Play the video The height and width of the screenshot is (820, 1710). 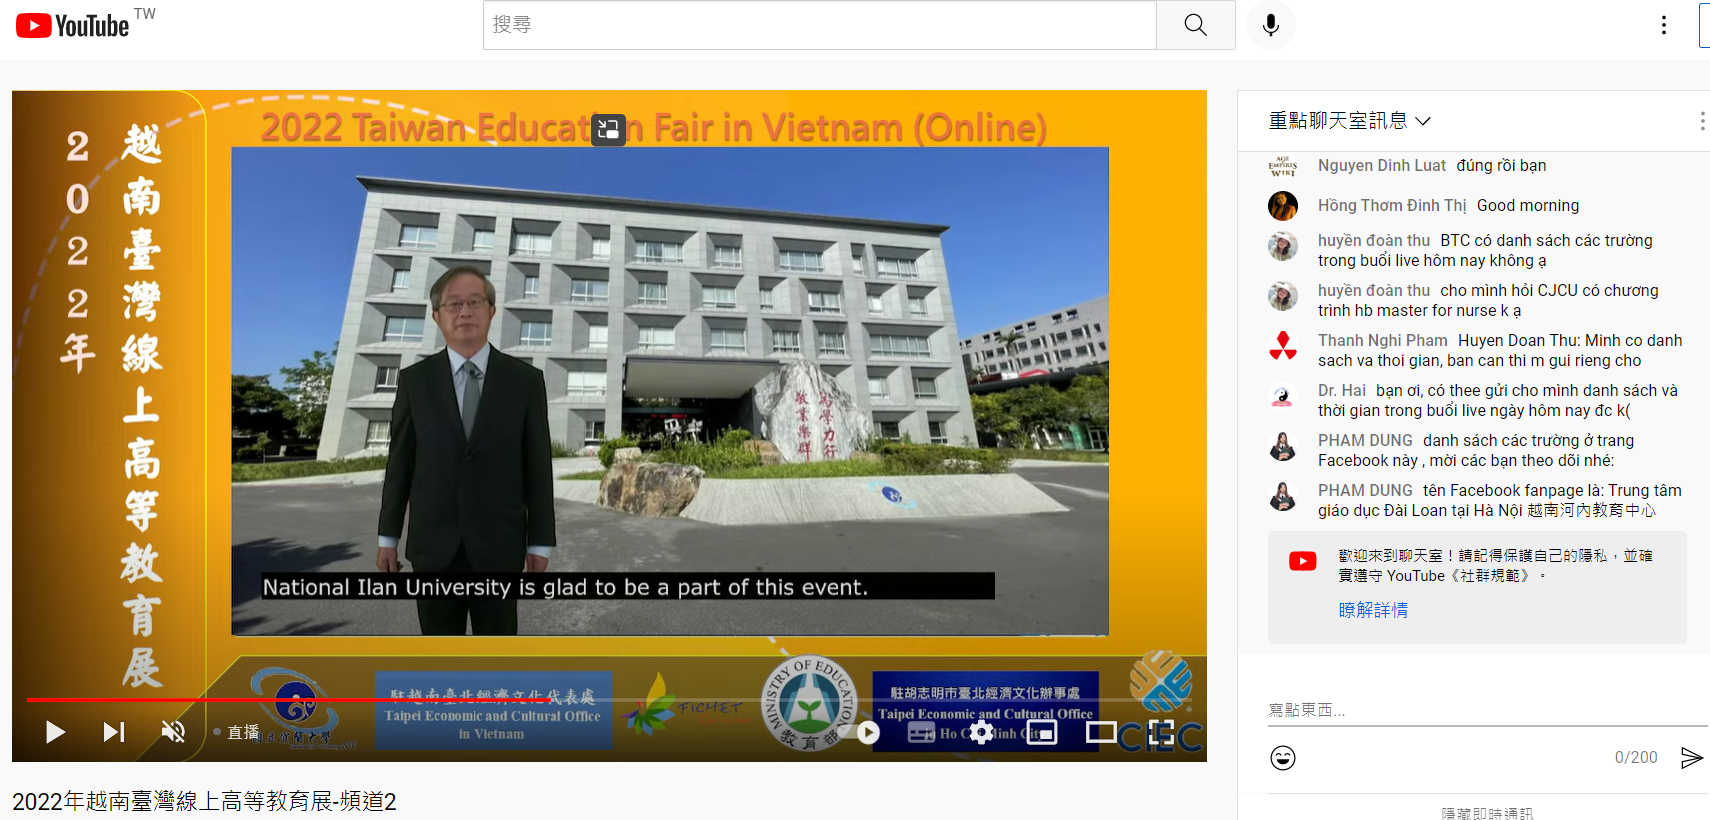[x=55, y=732]
